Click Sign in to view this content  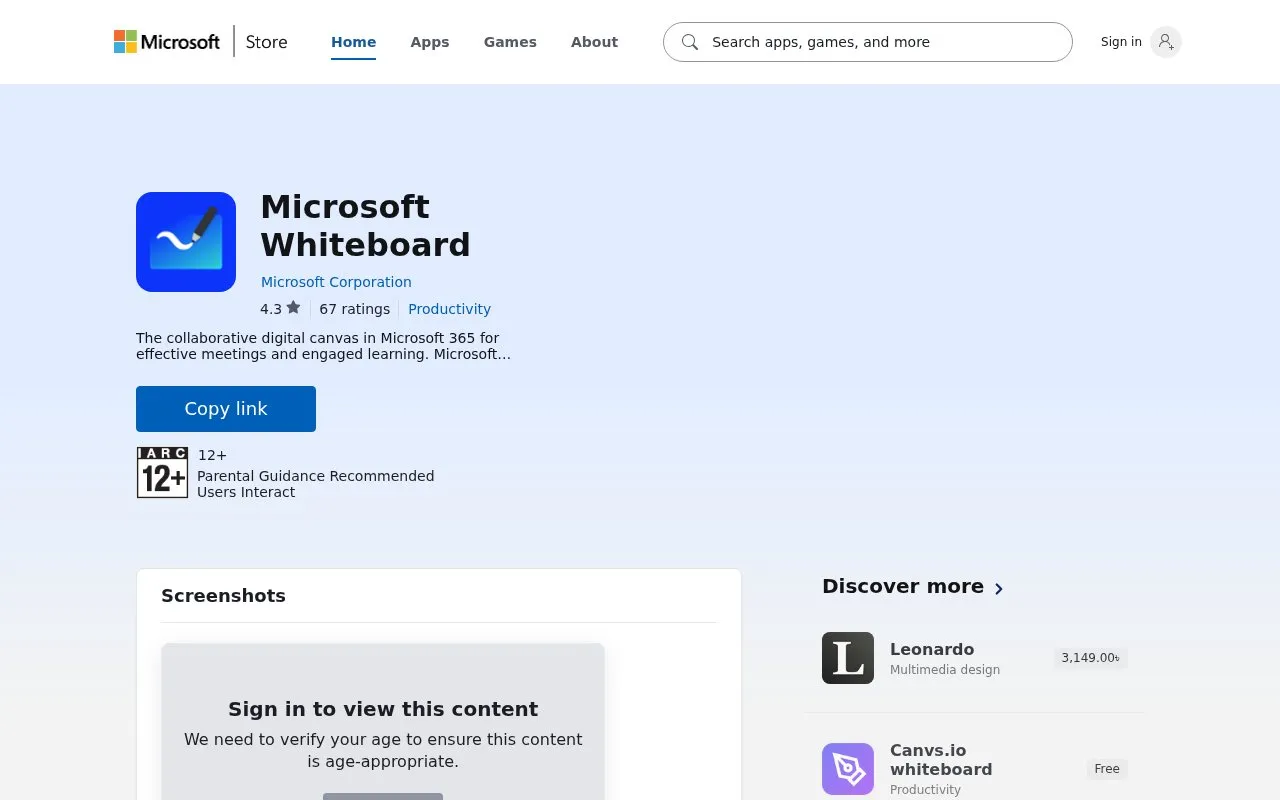[x=383, y=709]
